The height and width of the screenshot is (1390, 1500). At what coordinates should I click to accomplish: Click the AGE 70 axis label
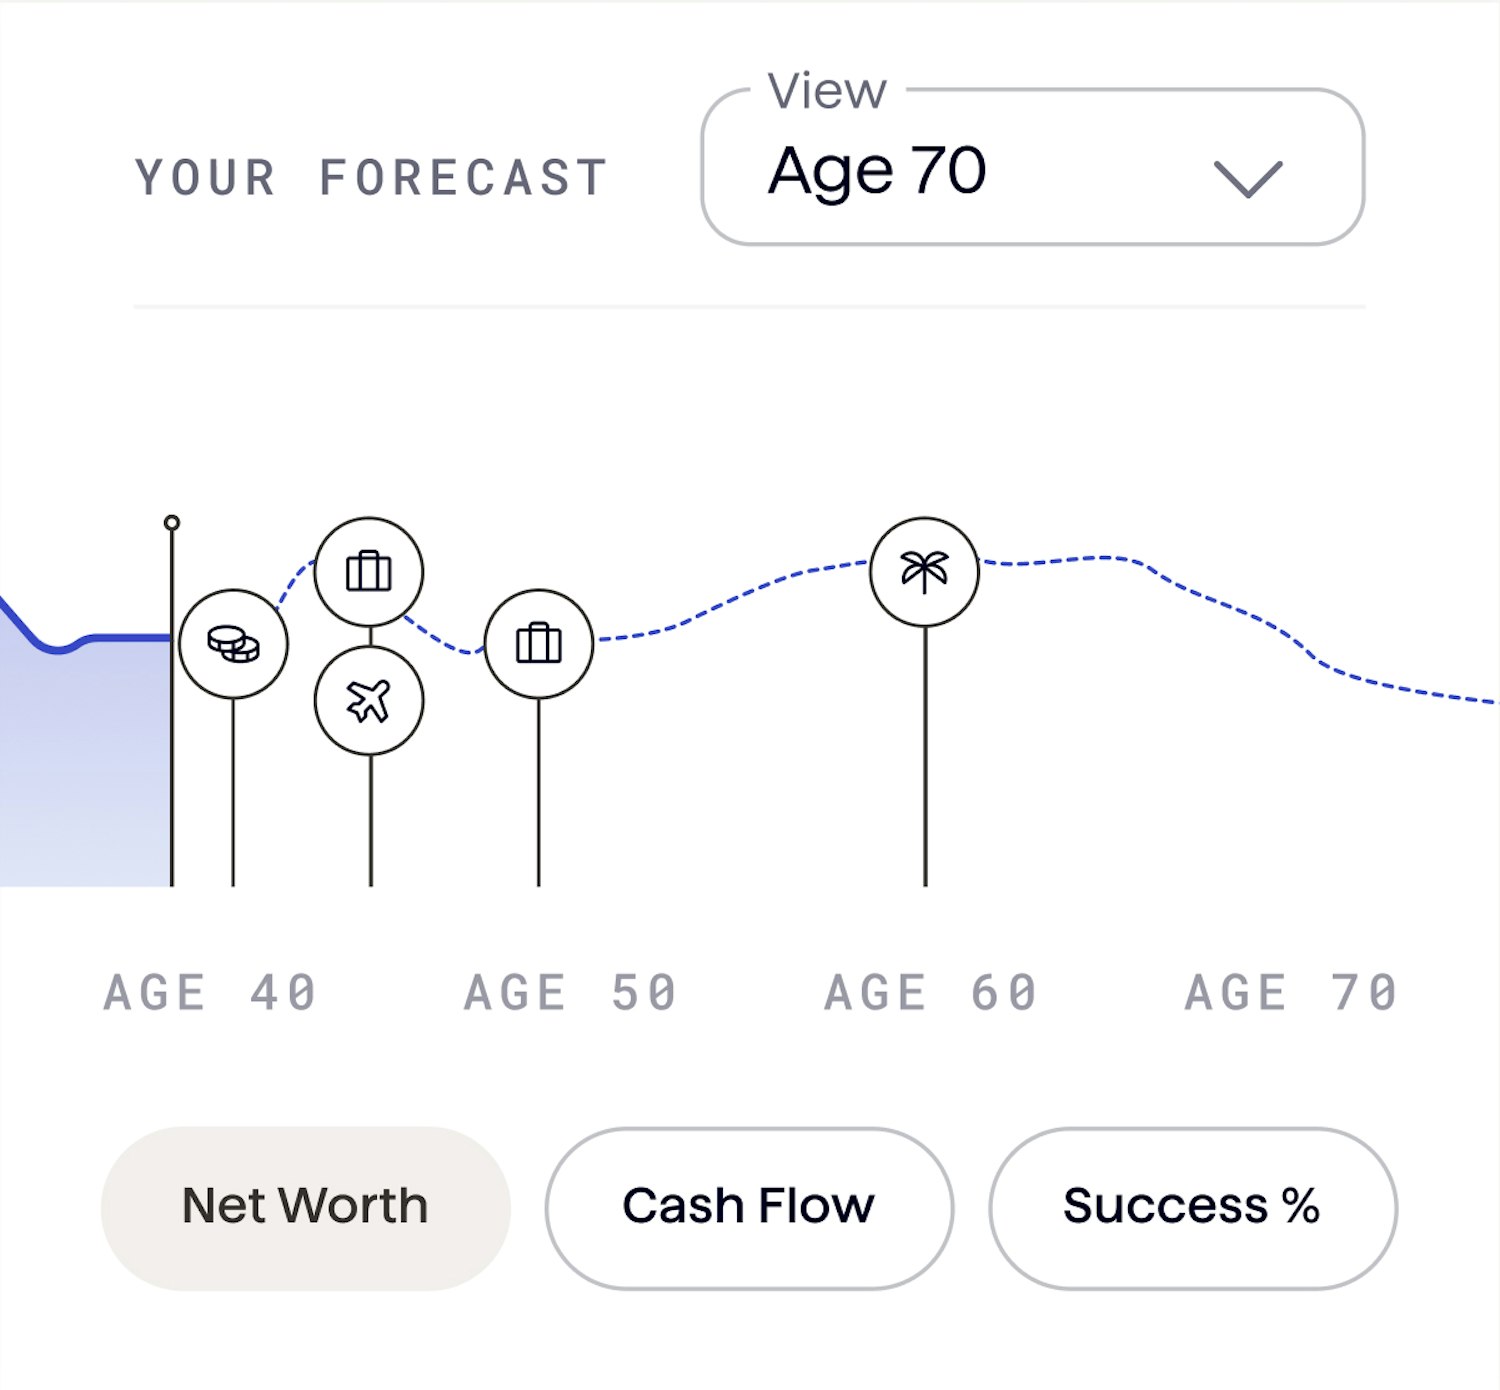coord(1291,993)
